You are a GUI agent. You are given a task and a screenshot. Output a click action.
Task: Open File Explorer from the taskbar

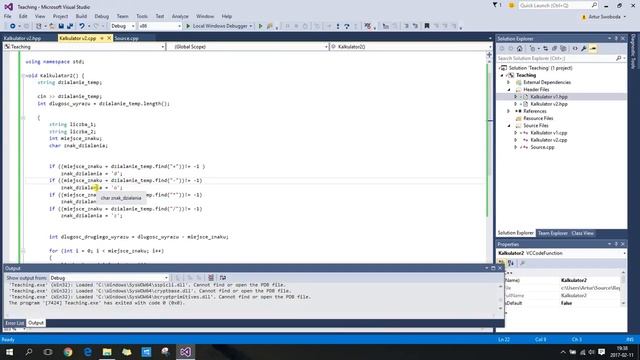click(107, 352)
